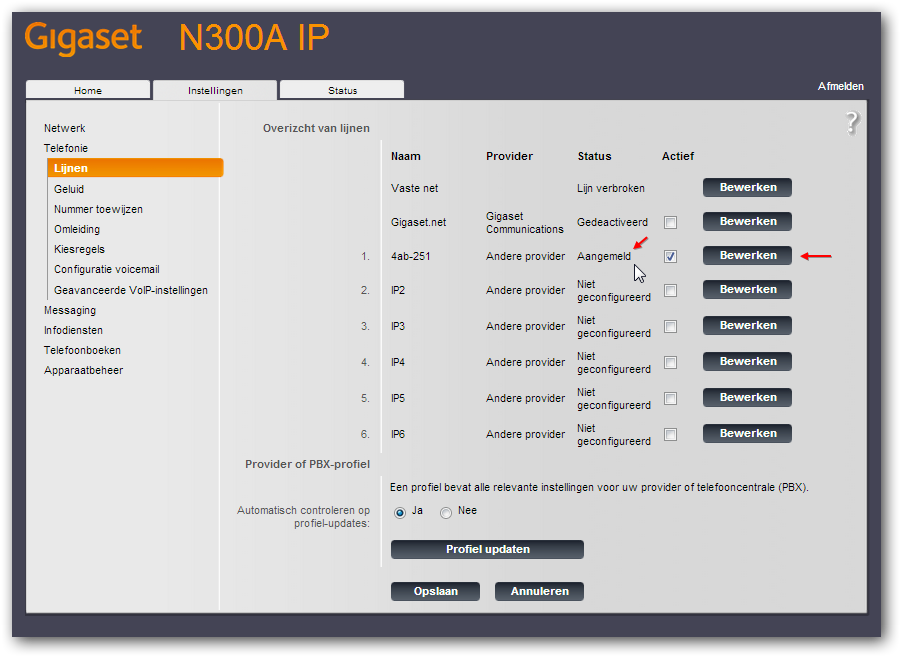Enable the Gigaset.net Actief checkbox
Image resolution: width=901 pixels, height=657 pixels.
pyautogui.click(x=670, y=222)
